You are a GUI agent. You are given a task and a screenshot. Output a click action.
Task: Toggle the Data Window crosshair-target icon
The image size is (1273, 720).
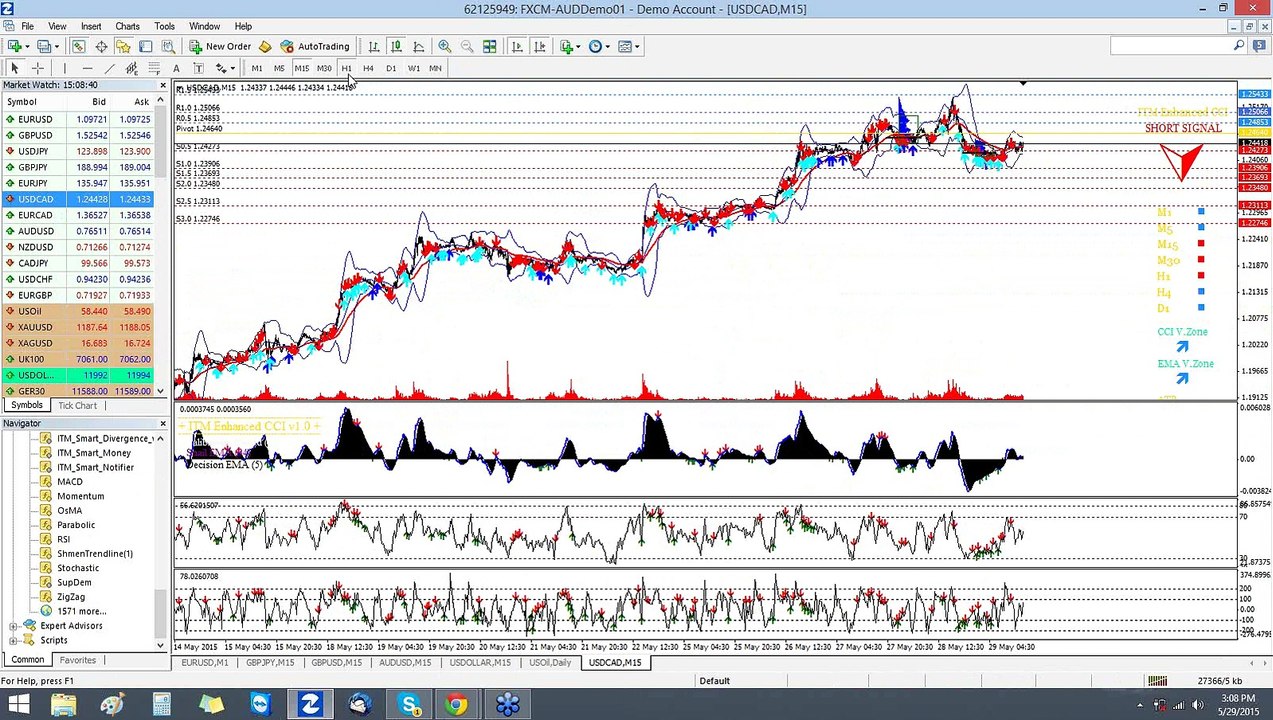(x=101, y=46)
